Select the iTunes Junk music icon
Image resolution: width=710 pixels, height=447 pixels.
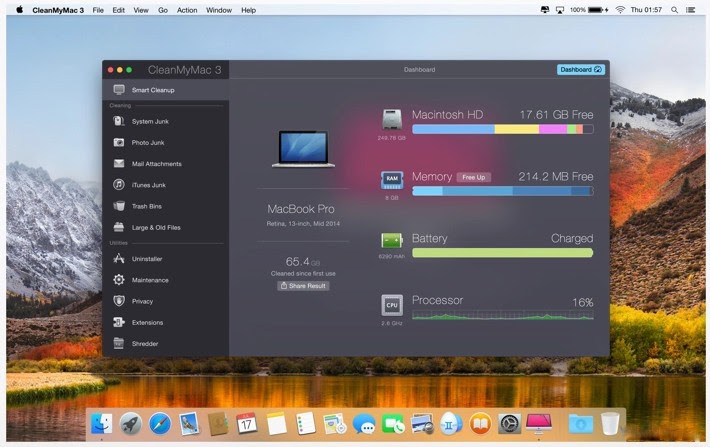(x=119, y=184)
